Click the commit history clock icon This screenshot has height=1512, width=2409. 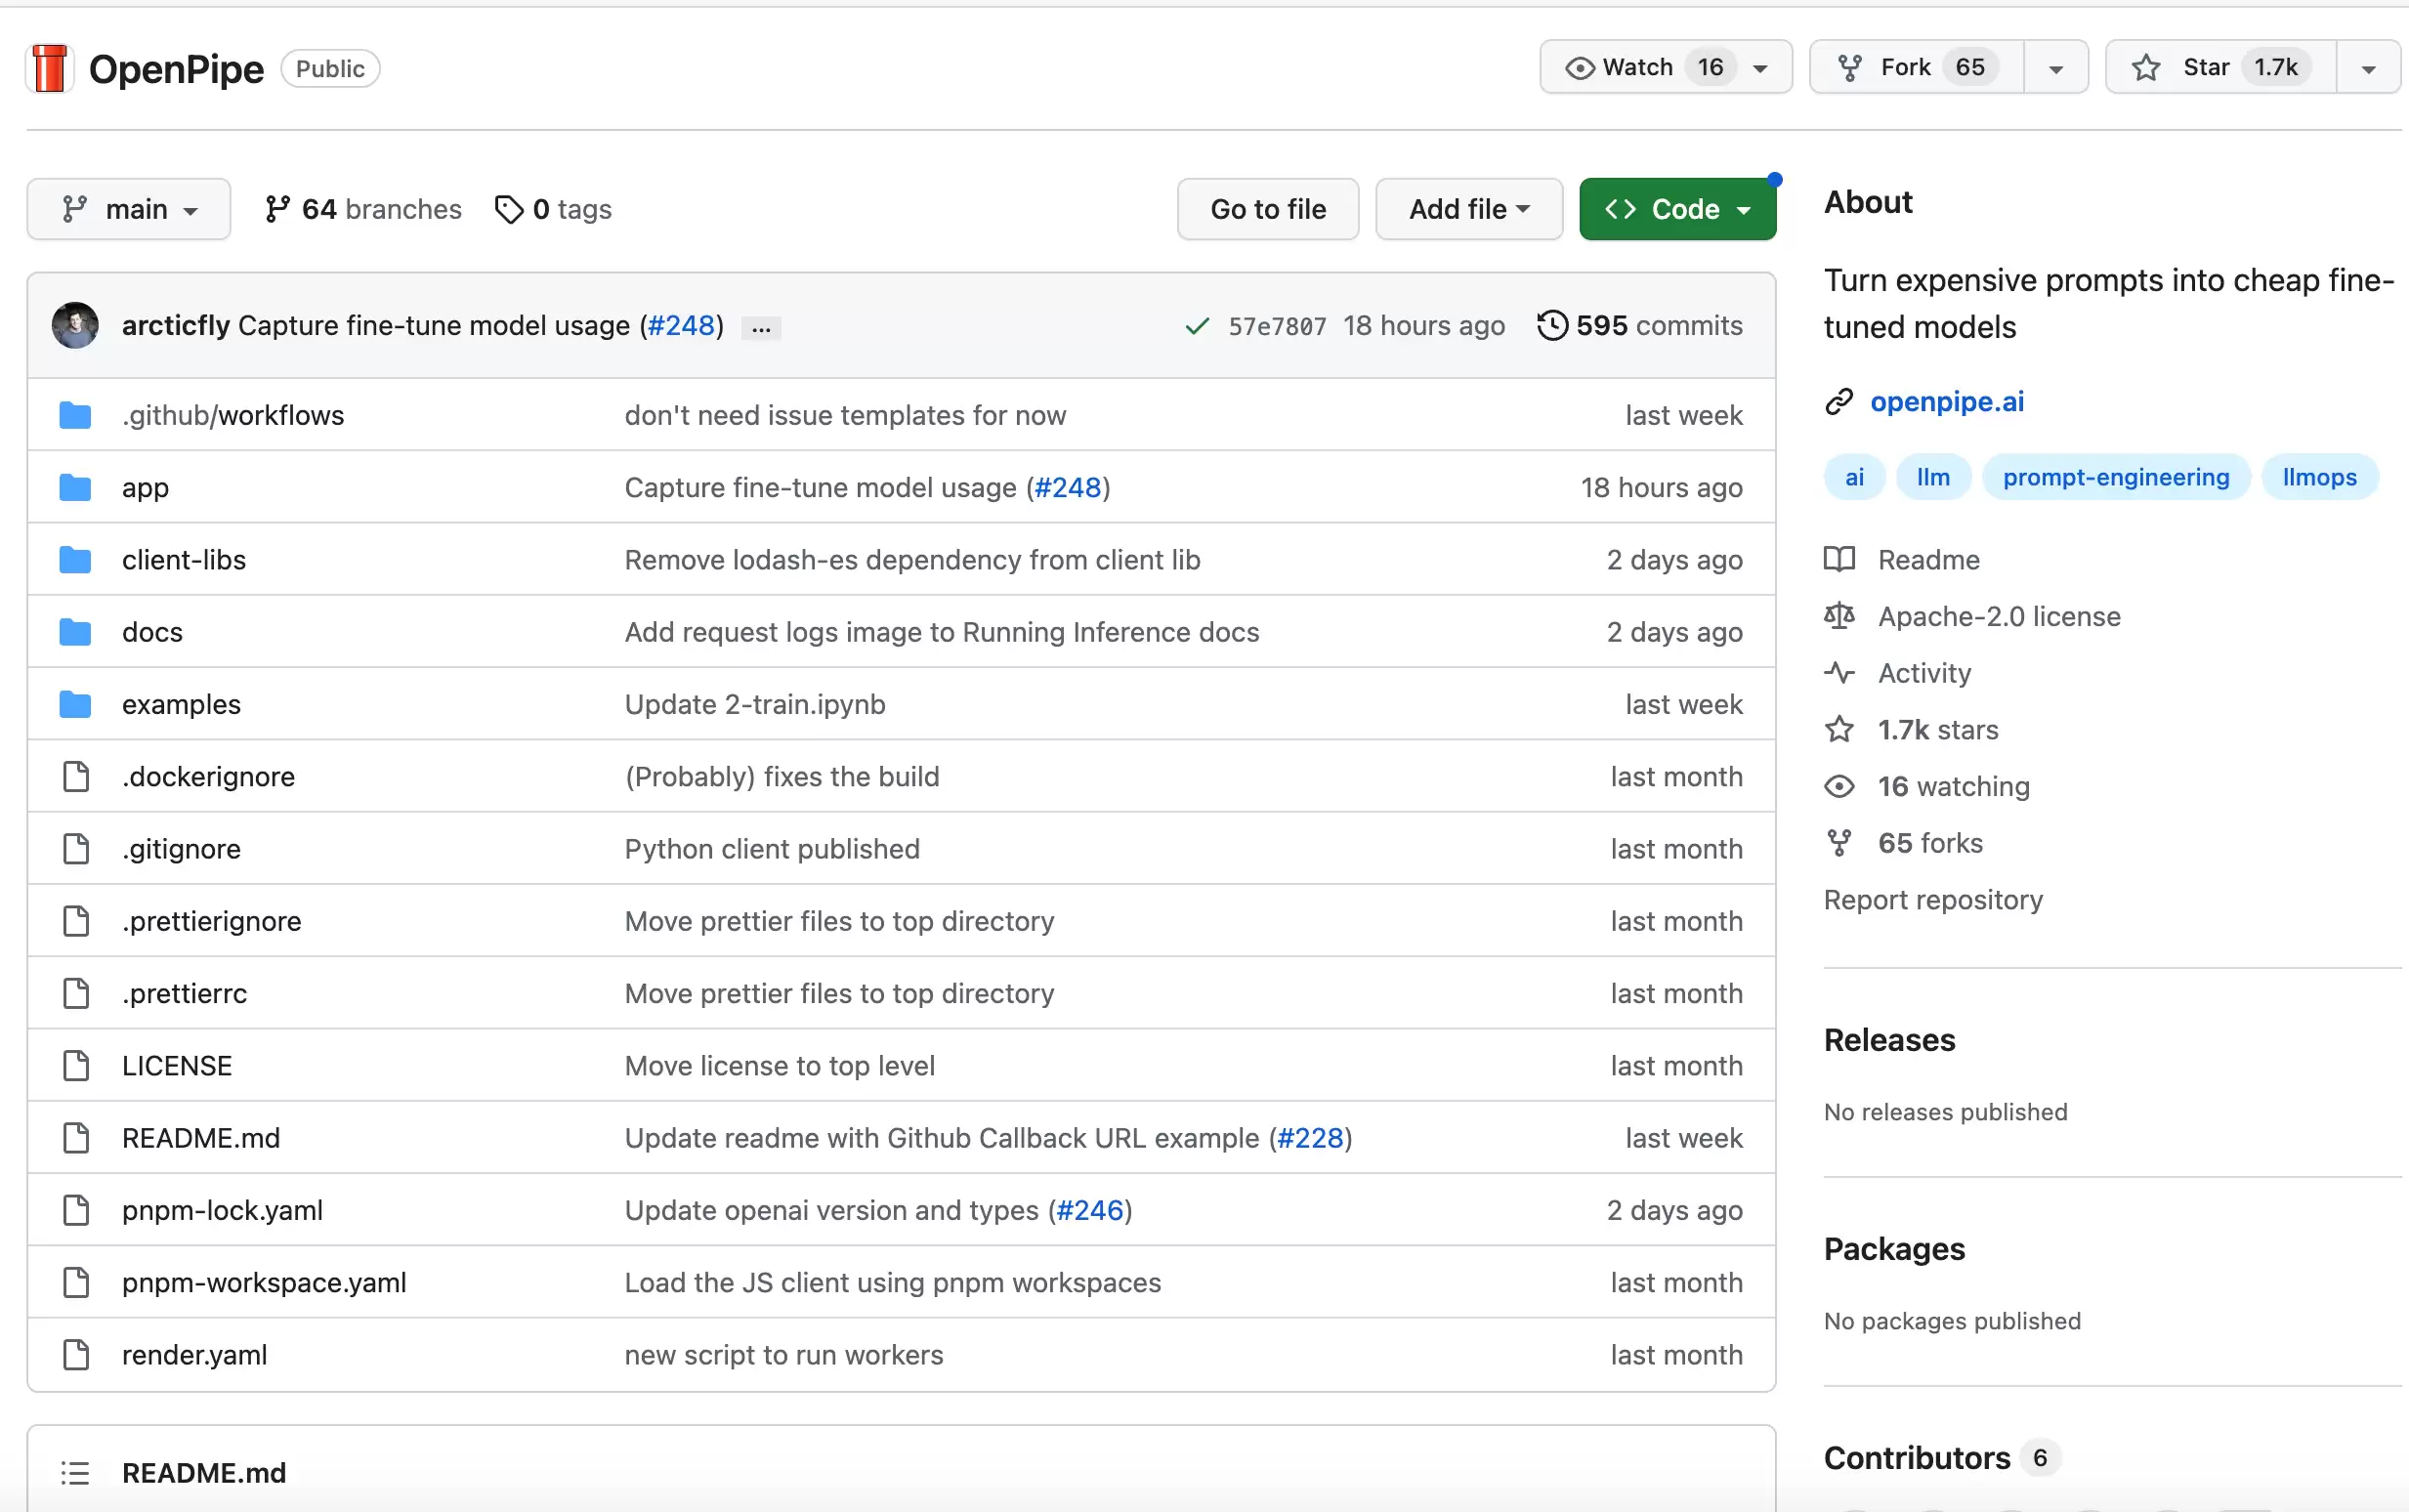(1552, 325)
